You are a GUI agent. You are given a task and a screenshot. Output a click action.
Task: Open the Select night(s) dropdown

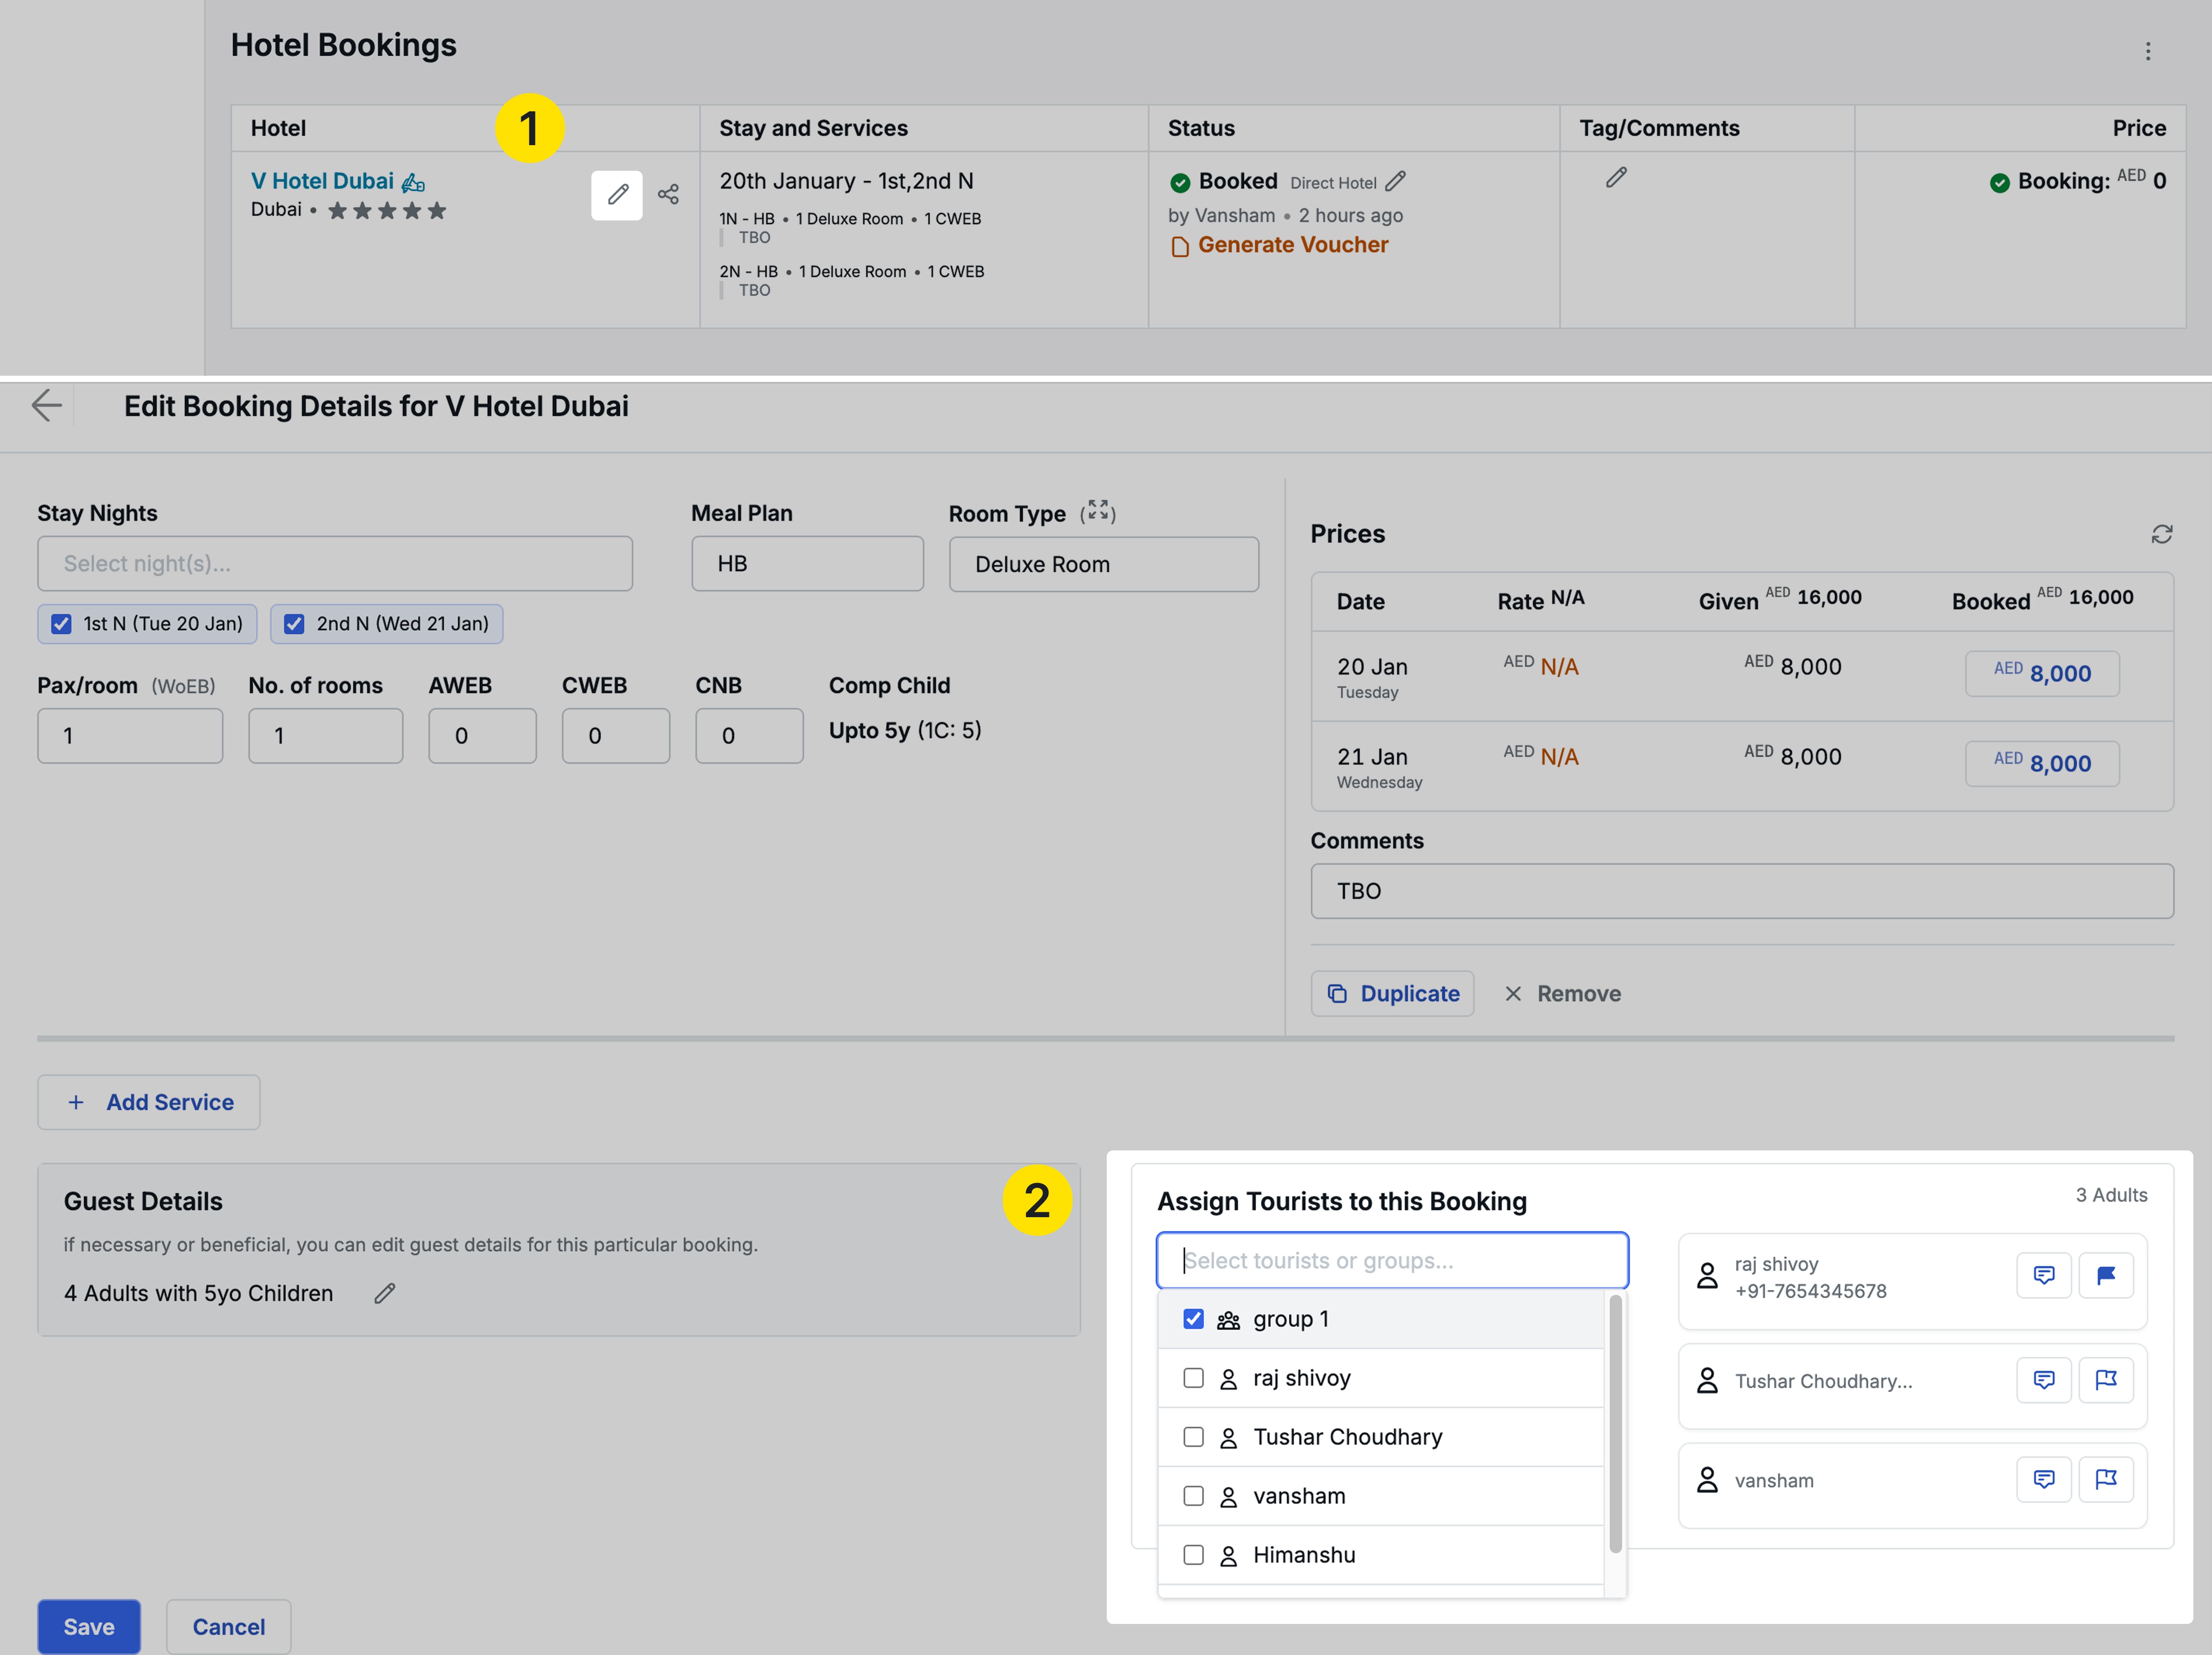(335, 563)
